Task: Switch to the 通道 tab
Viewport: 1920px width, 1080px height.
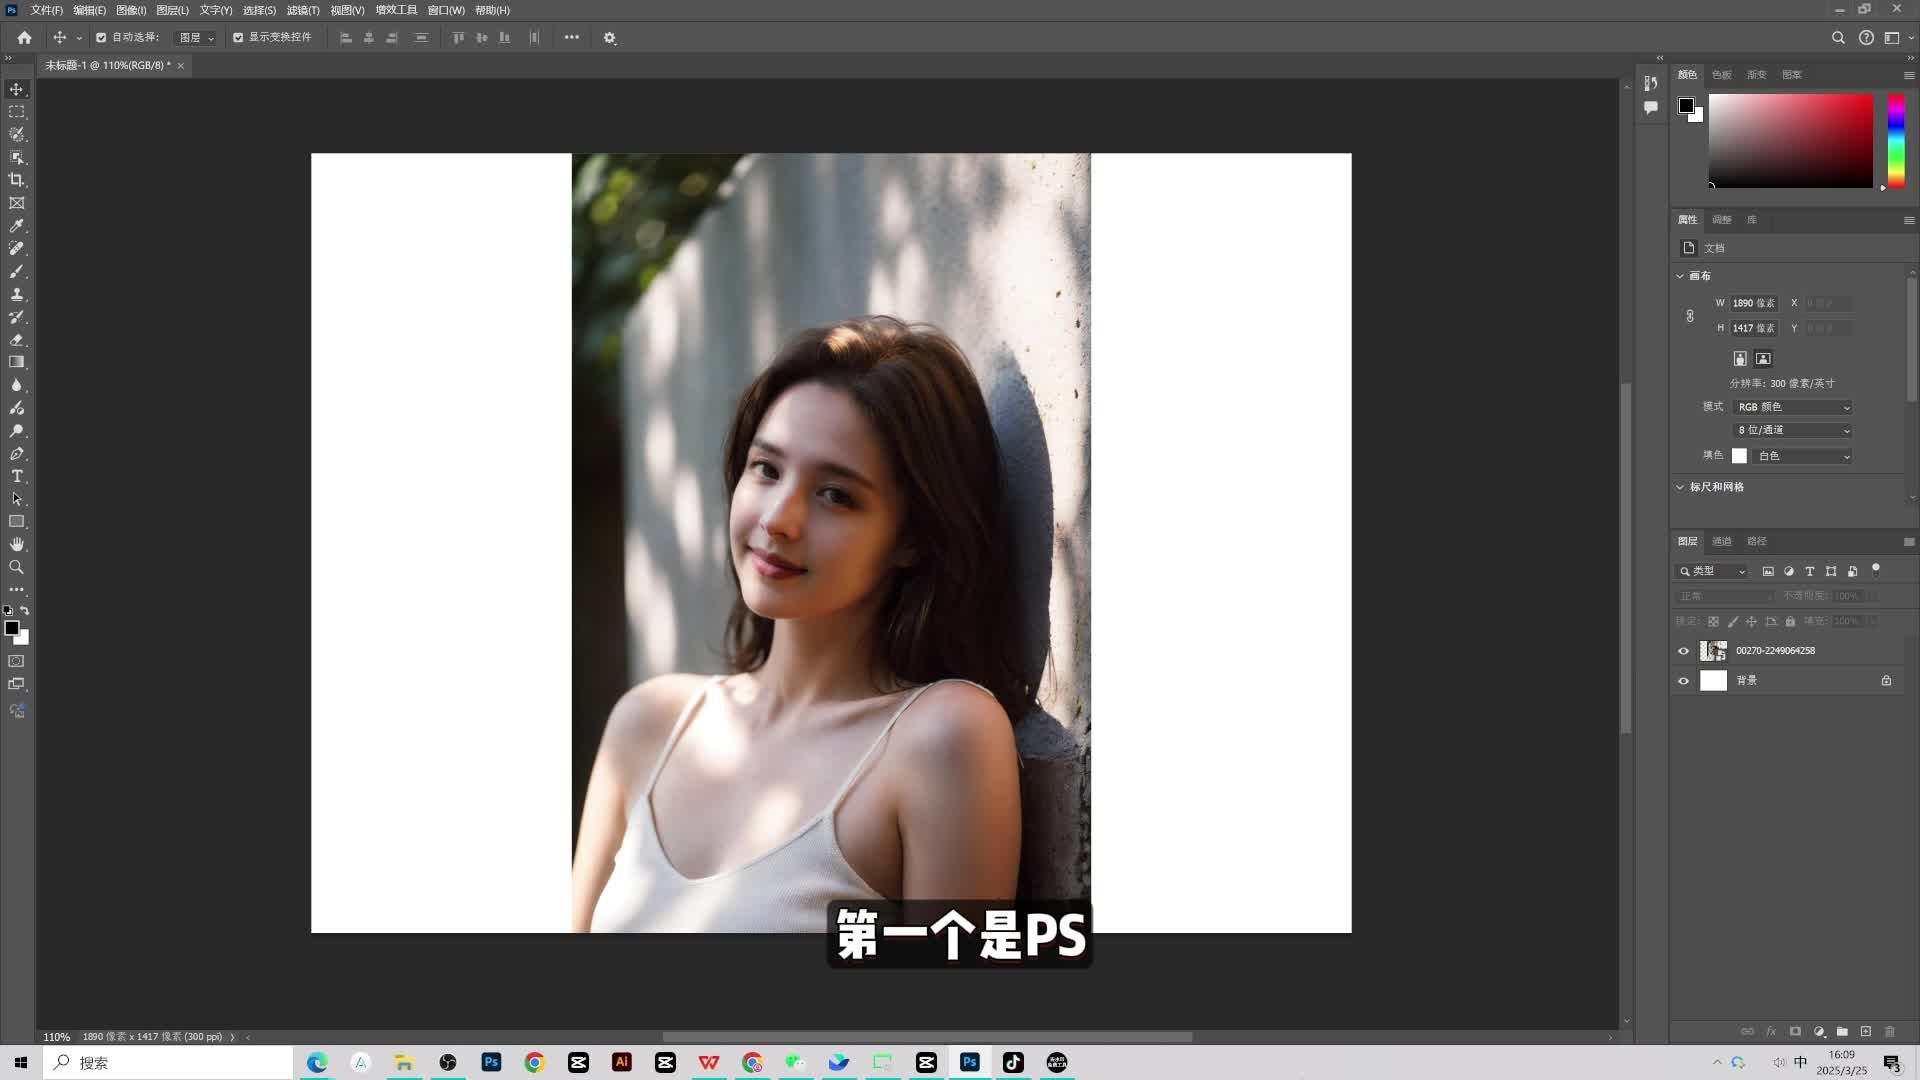Action: (1722, 541)
